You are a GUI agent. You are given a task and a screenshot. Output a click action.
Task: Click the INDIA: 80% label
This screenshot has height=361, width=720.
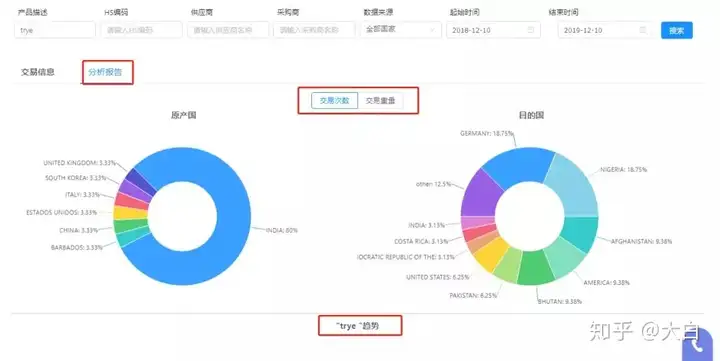(x=281, y=230)
